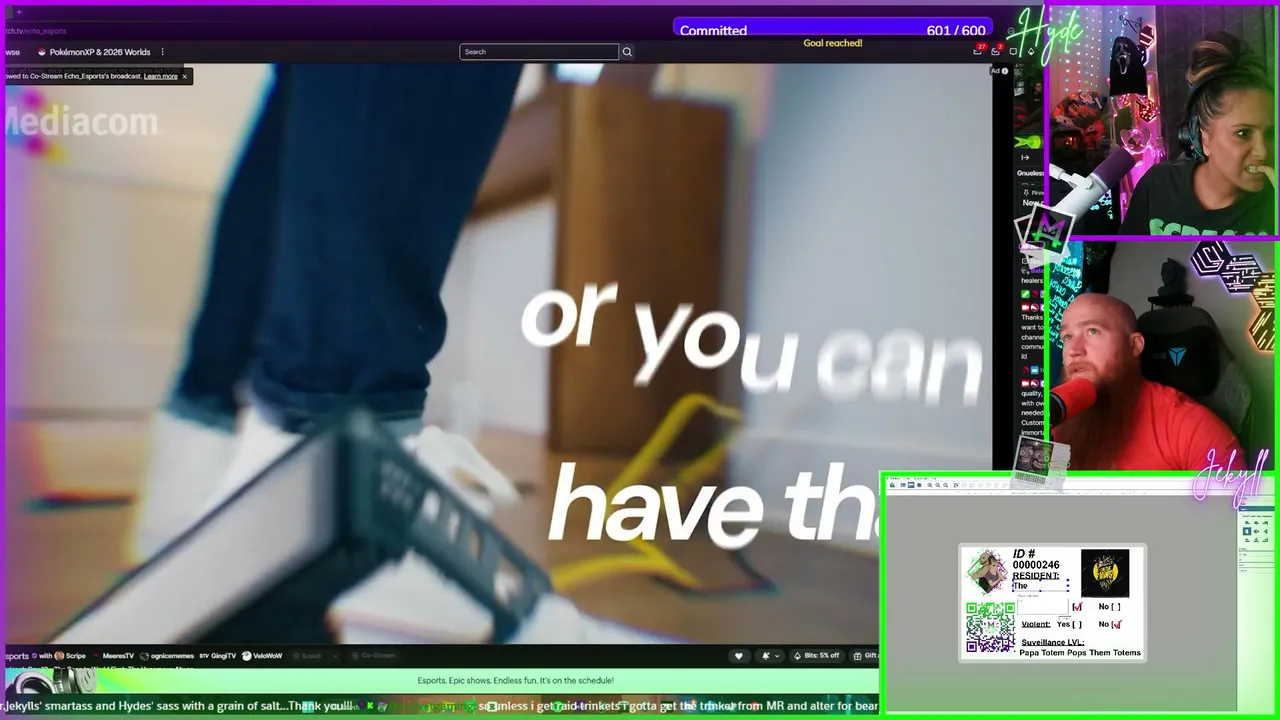Click the Goal reached! label

(833, 43)
